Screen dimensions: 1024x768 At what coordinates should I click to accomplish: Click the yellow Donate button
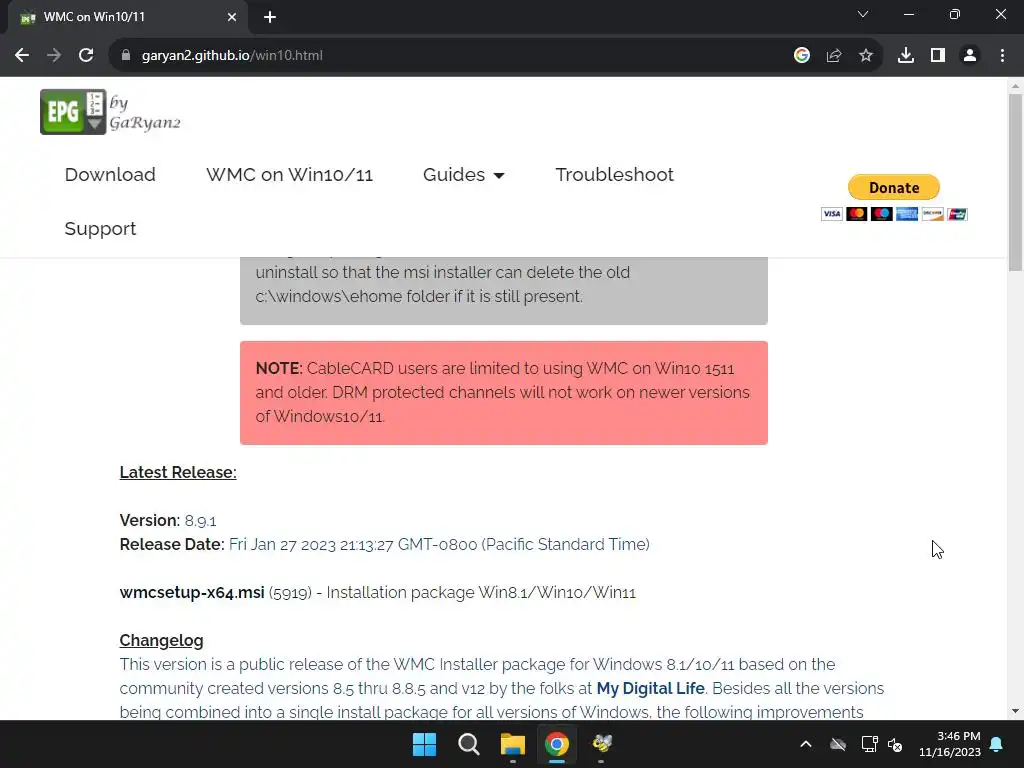(894, 187)
